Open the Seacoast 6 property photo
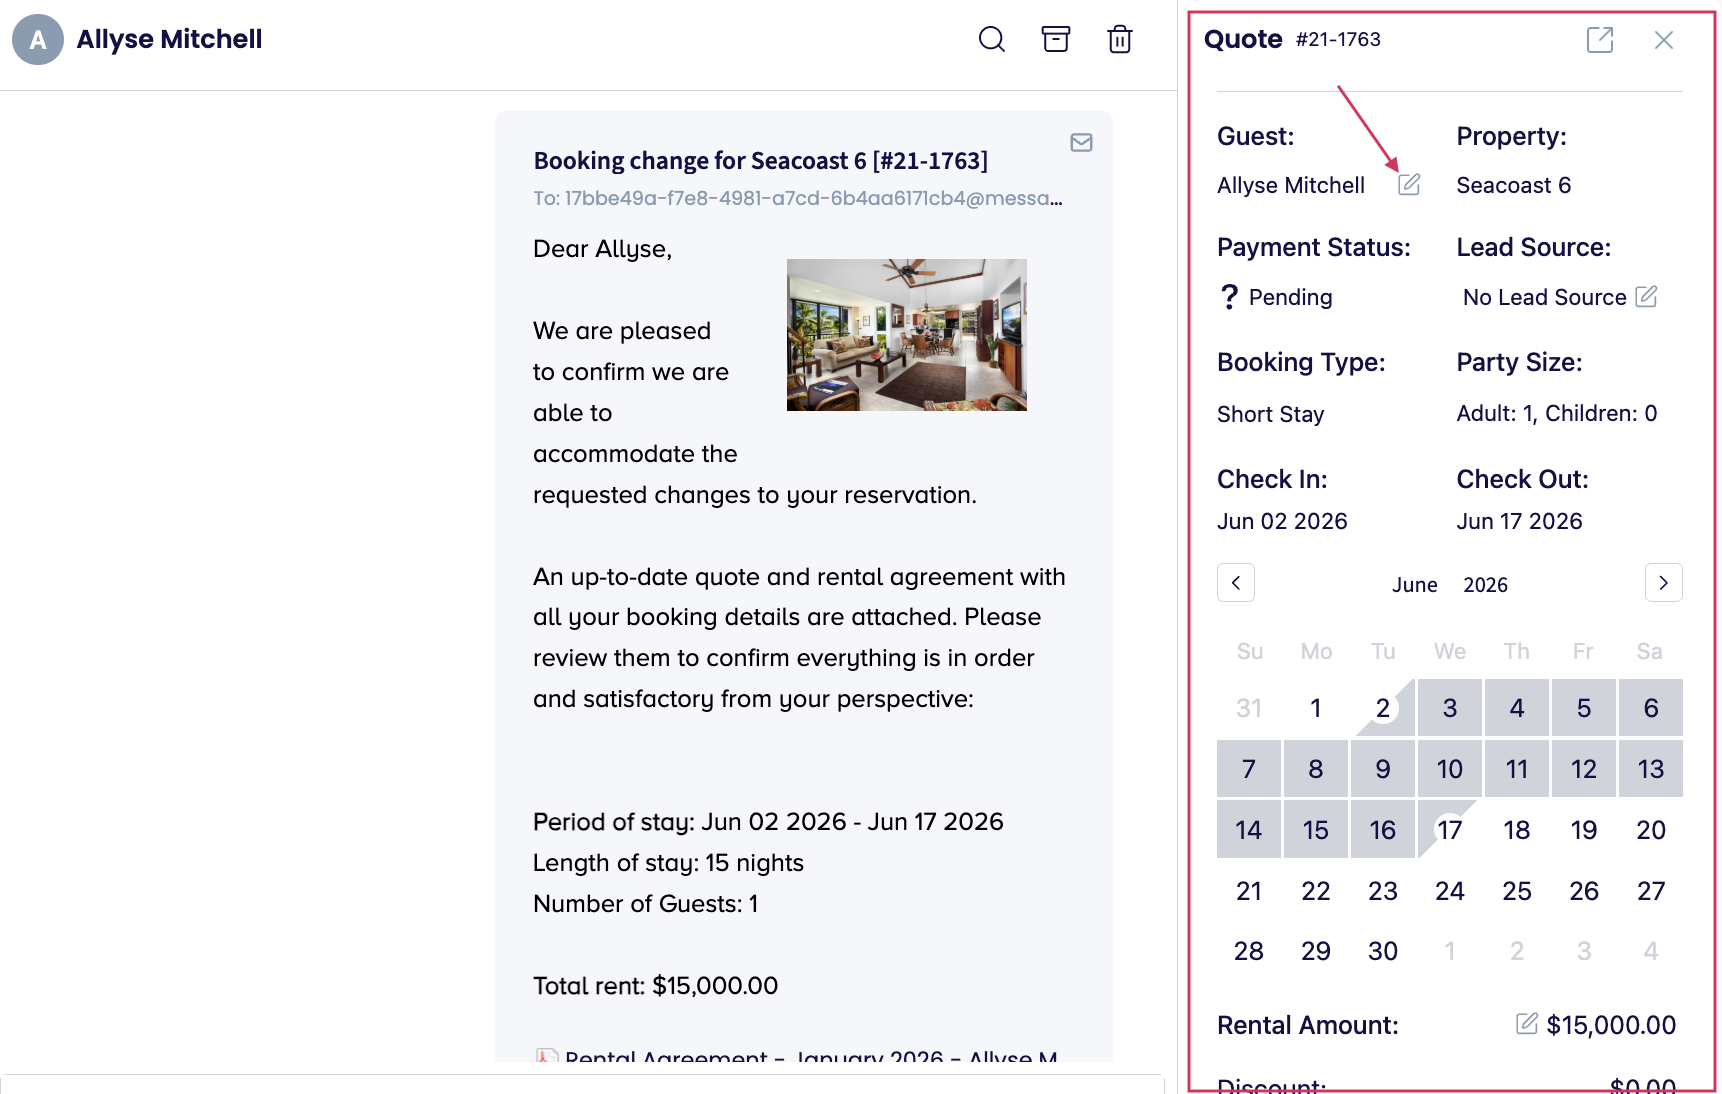The image size is (1722, 1094). click(x=906, y=335)
